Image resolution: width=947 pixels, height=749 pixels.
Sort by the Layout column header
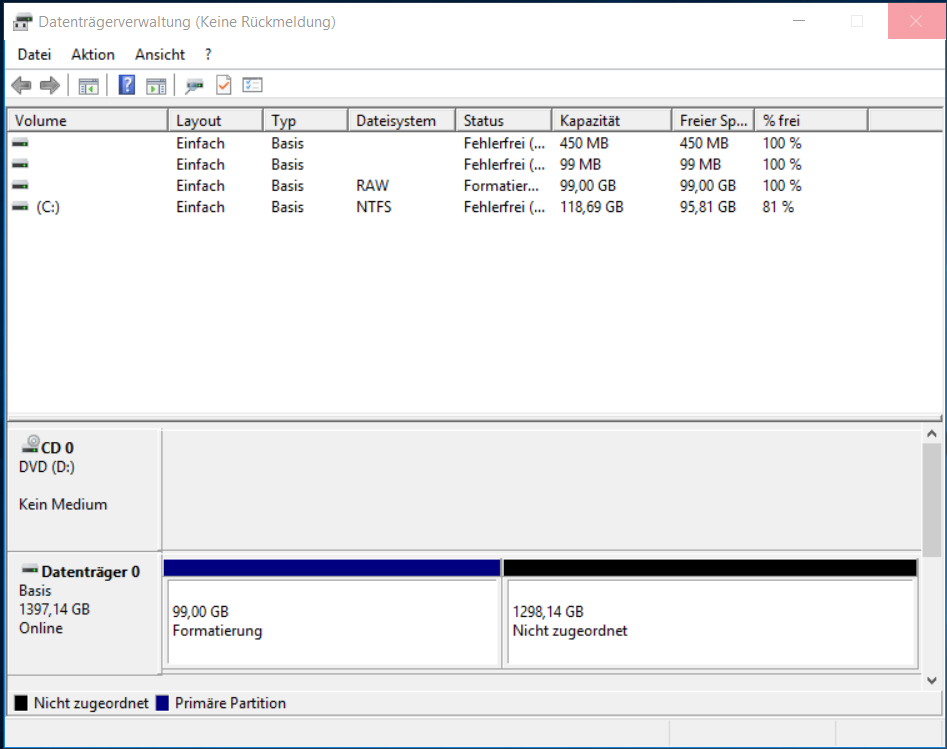point(216,120)
